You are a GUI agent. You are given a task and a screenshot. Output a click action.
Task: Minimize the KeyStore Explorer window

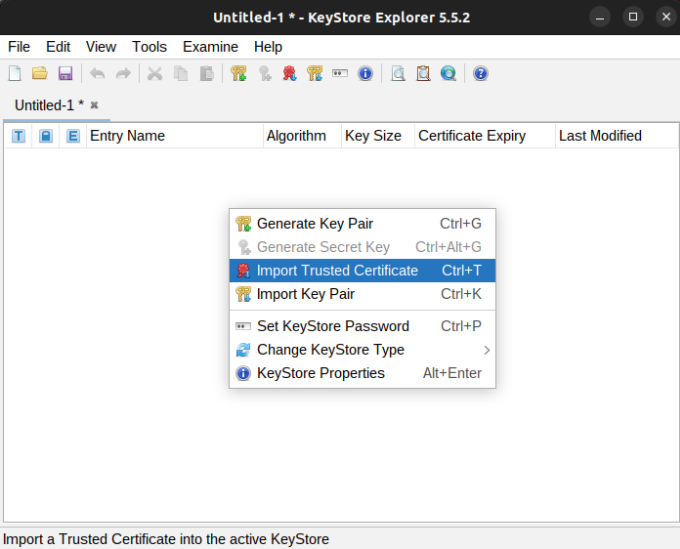pos(600,17)
